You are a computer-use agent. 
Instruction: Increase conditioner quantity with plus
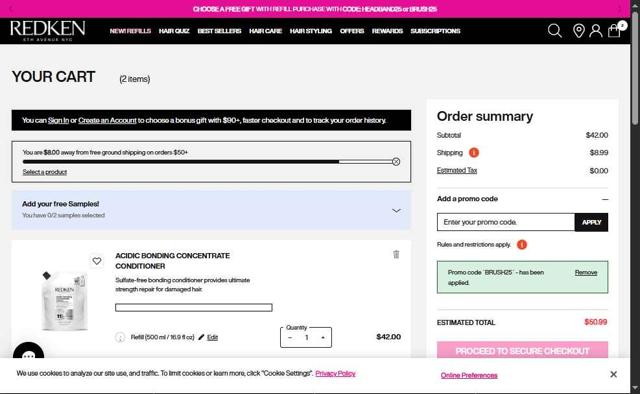point(323,338)
